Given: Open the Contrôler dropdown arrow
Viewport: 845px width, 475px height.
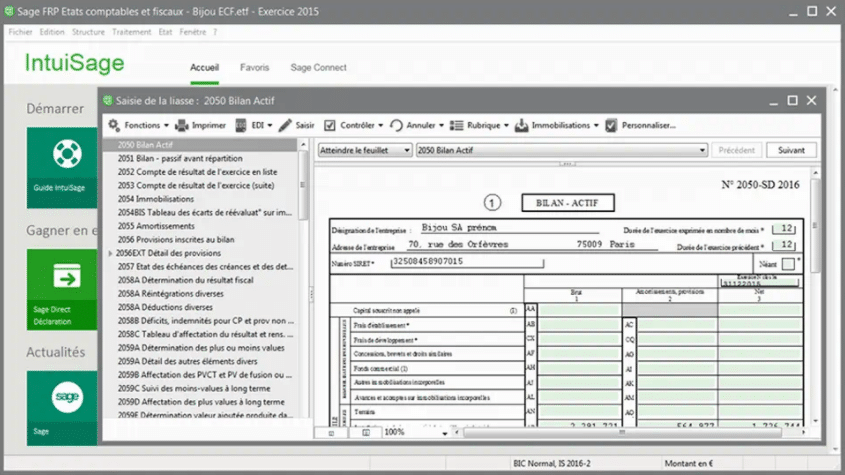Looking at the screenshot, I should [380, 126].
